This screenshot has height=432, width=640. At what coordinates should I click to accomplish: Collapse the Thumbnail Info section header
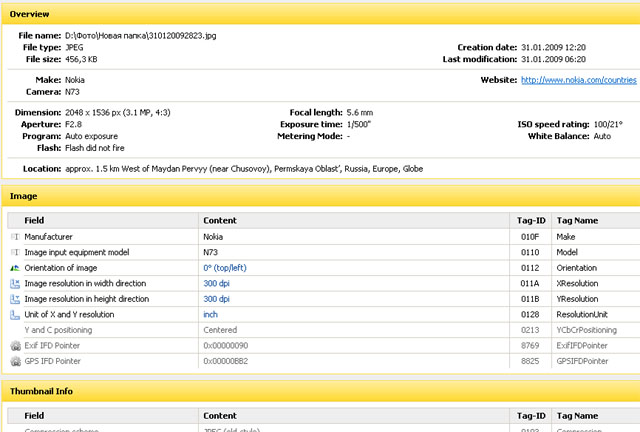44,391
